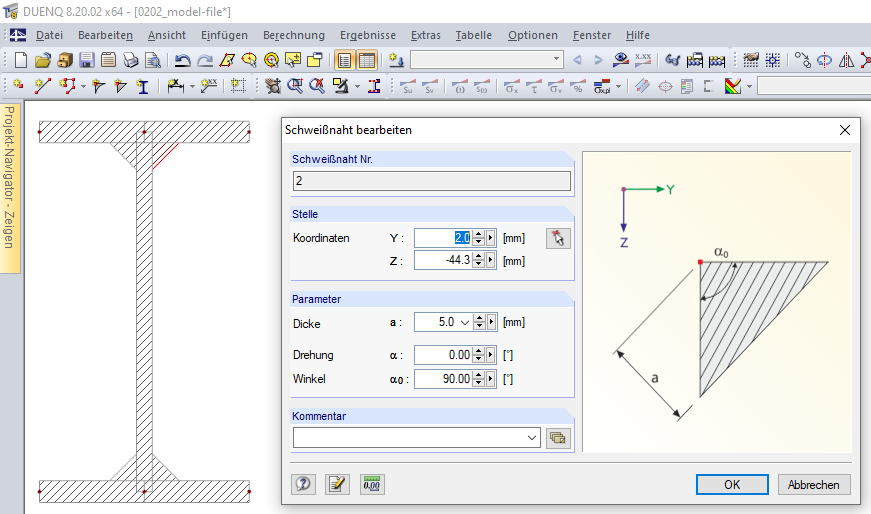The height and width of the screenshot is (514, 871).
Task: Click the rotate tool icon
Action: (824, 60)
